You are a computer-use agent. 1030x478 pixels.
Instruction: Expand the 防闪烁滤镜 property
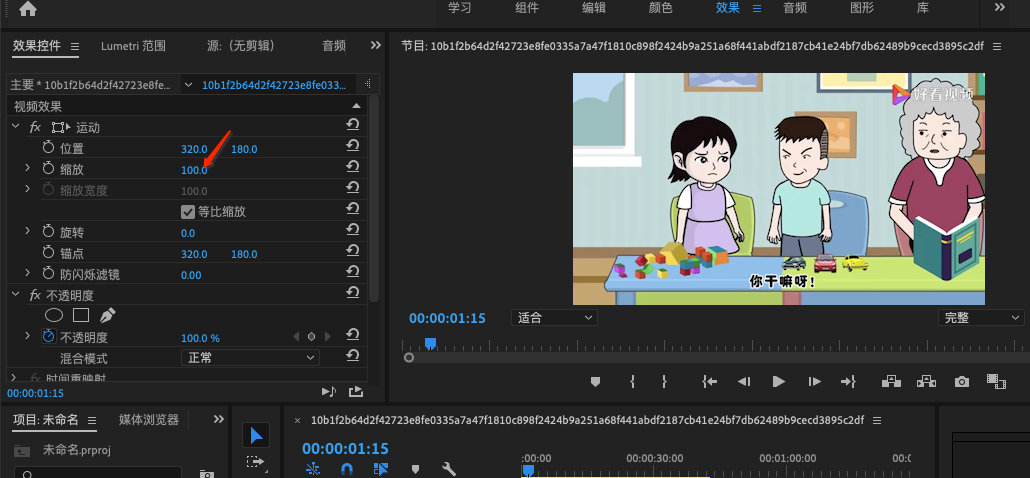[x=28, y=272]
